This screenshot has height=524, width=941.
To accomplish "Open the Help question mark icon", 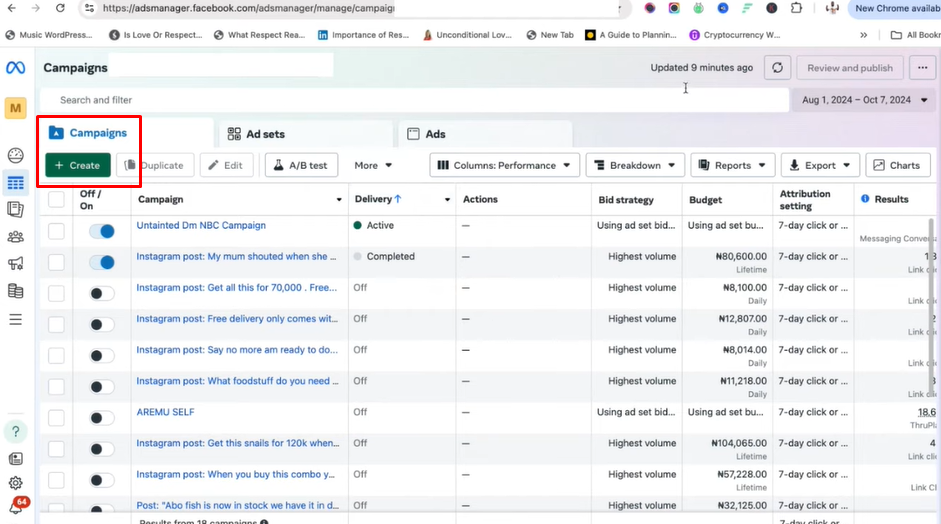I will click(15, 432).
